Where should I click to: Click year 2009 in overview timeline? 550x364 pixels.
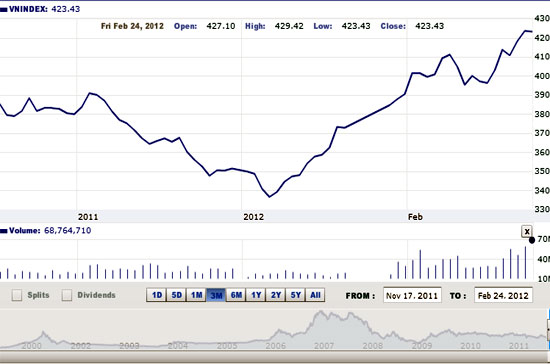[422, 346]
